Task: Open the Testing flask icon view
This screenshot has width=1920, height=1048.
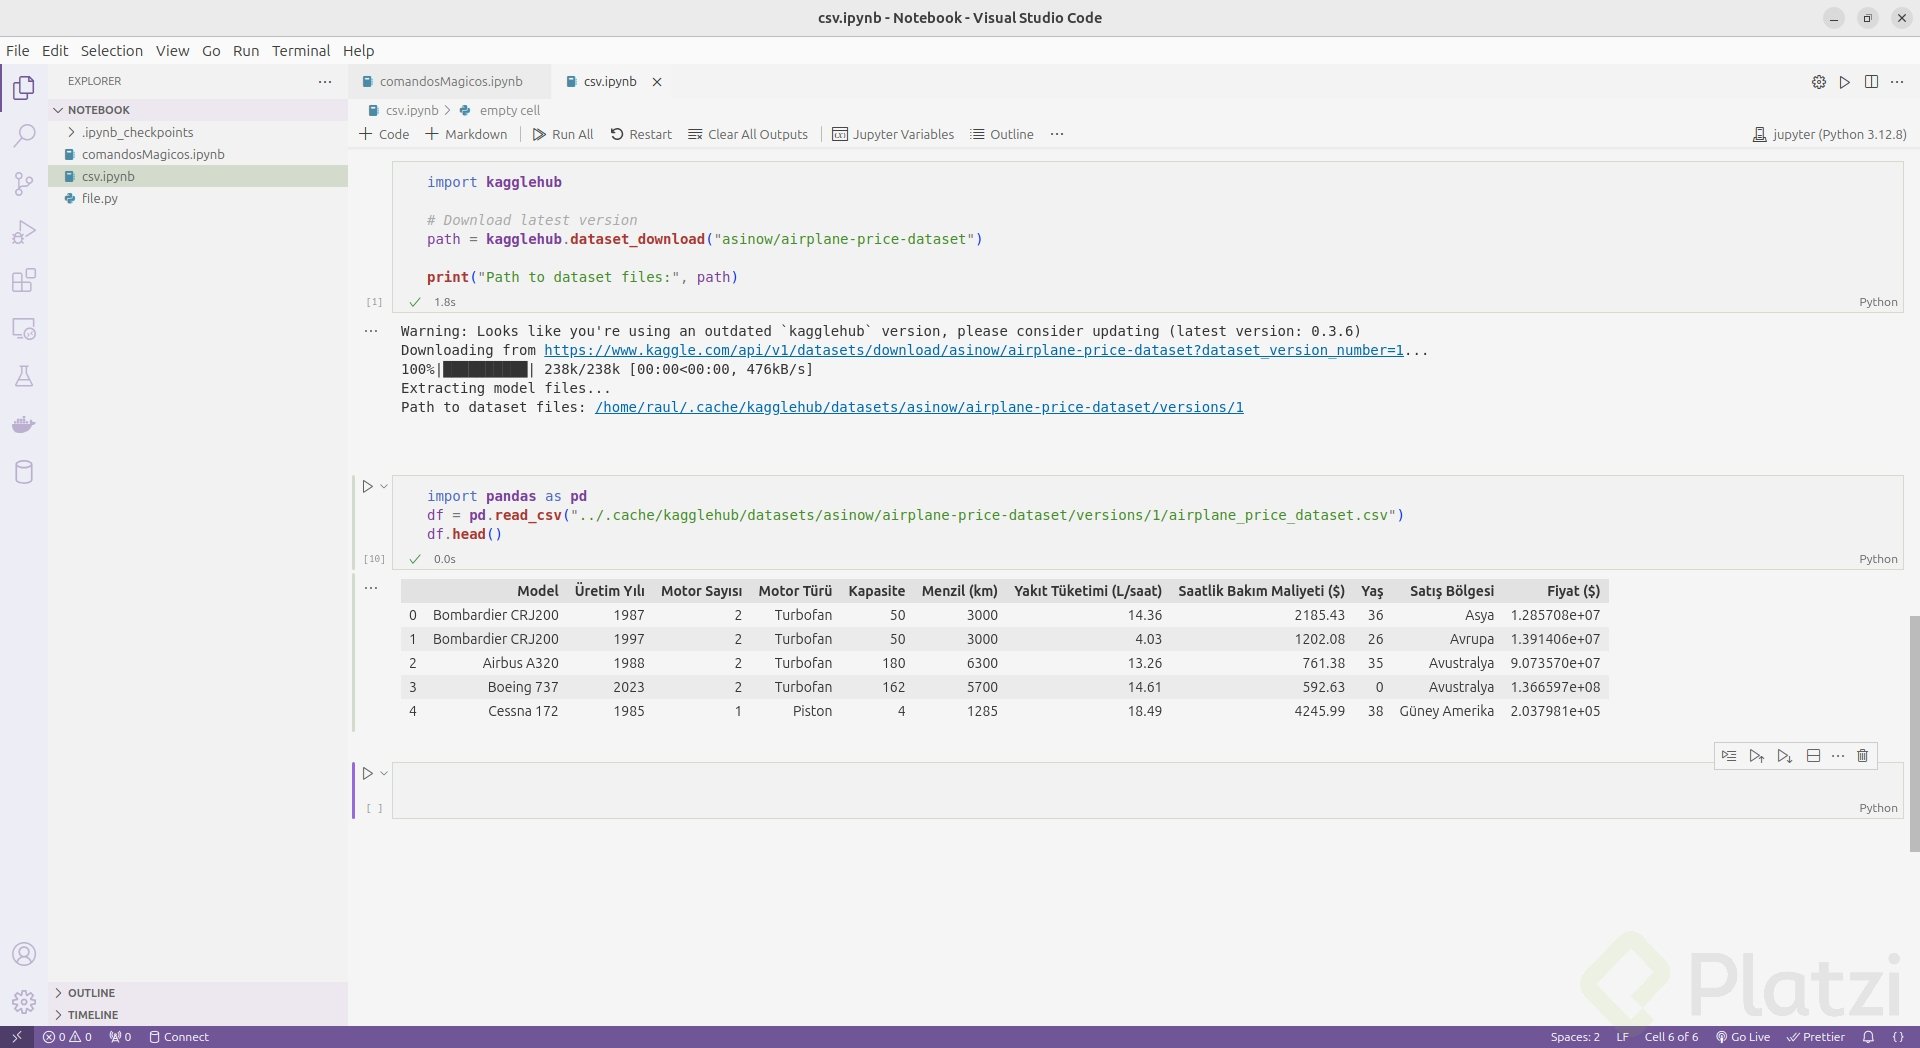Action: coord(24,376)
